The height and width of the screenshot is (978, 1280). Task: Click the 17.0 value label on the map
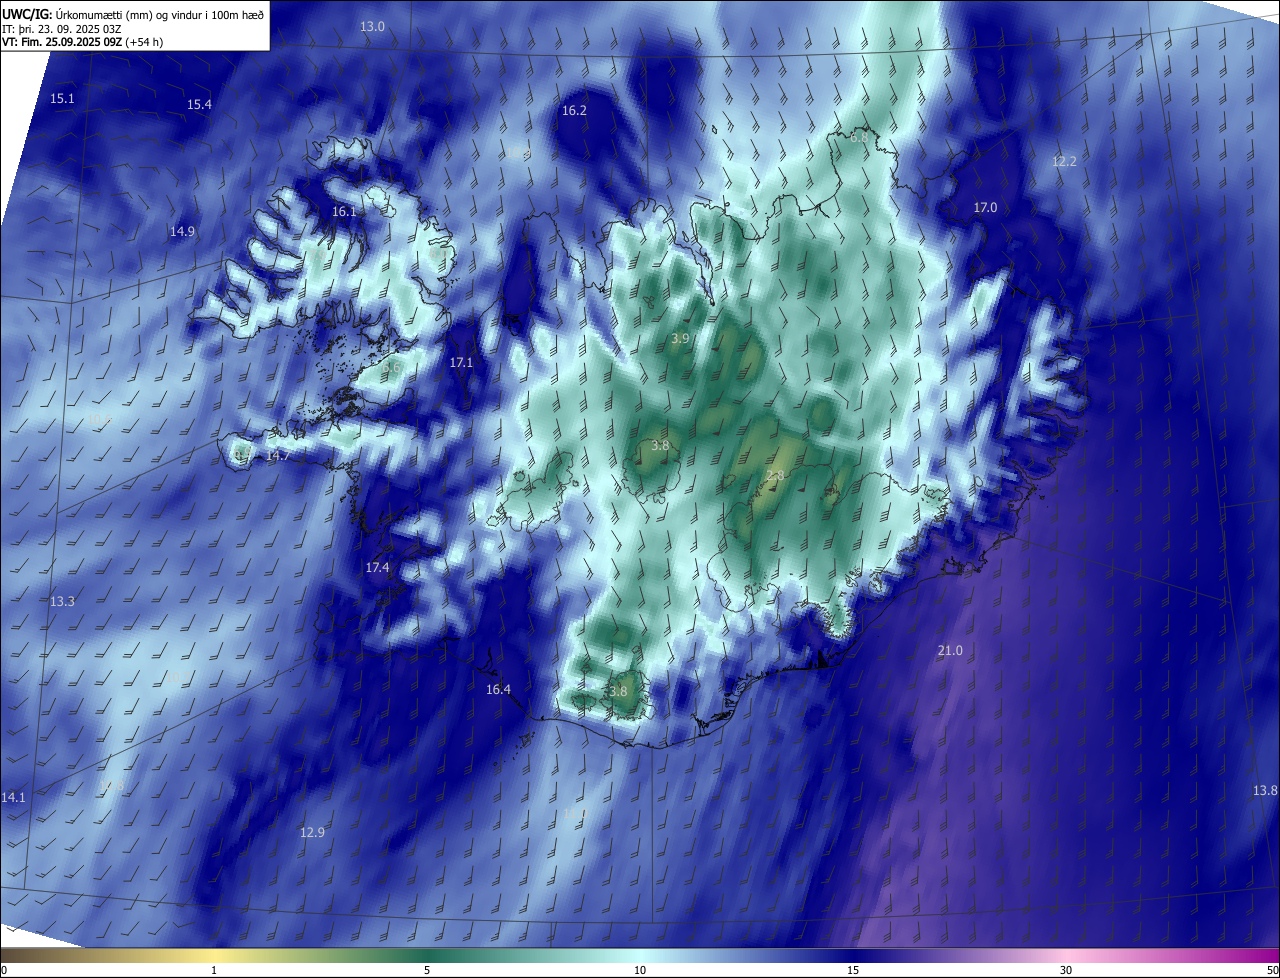click(x=985, y=207)
